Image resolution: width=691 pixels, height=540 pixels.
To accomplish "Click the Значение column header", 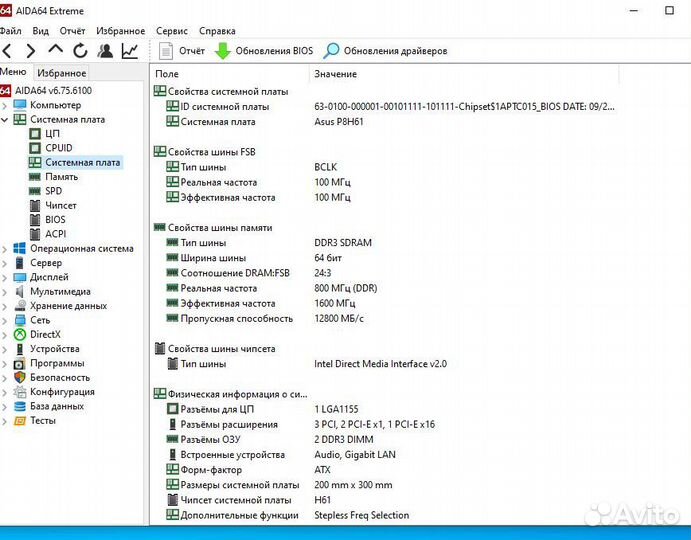I will [335, 74].
